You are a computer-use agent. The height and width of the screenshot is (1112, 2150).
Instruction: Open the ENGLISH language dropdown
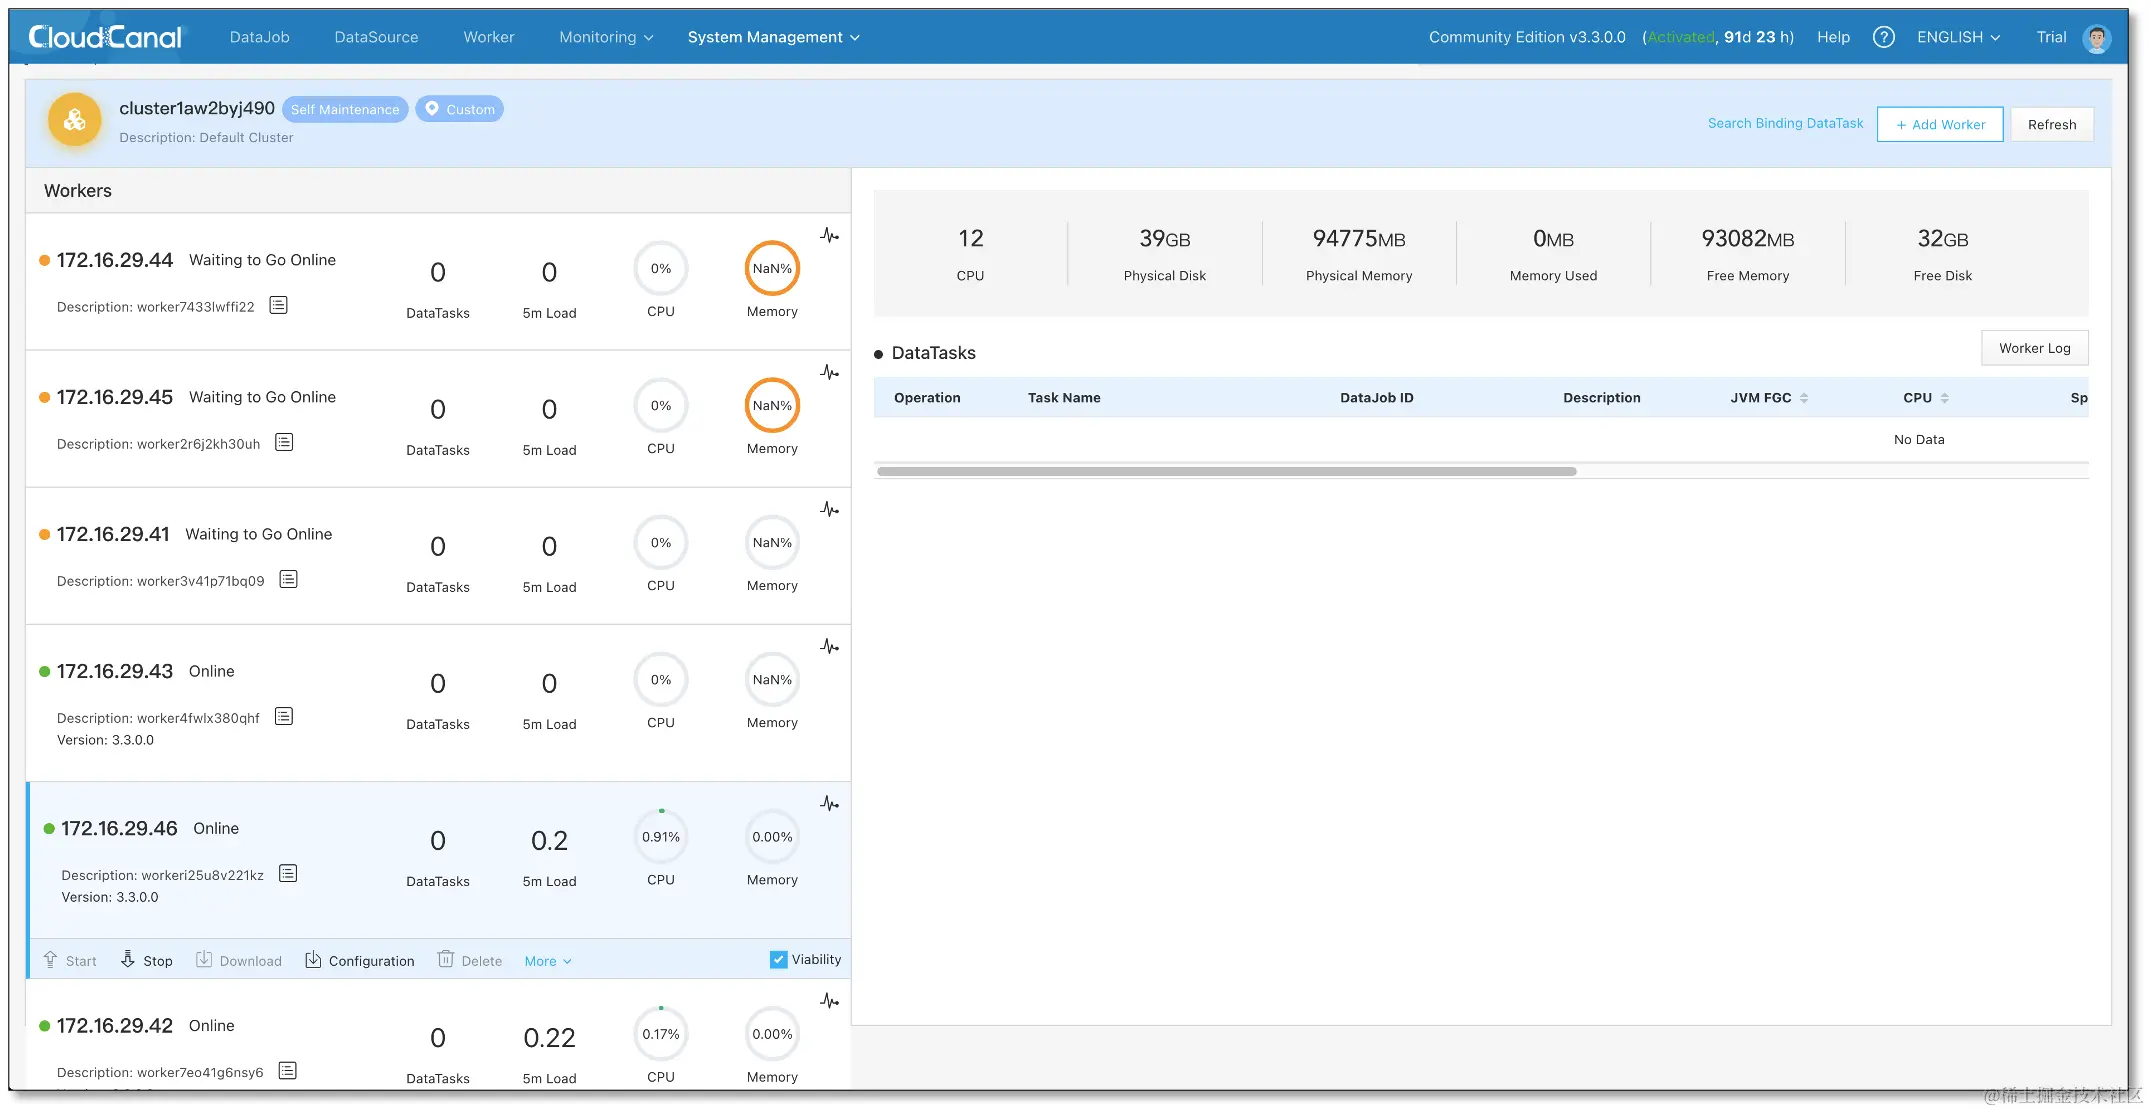[1958, 37]
